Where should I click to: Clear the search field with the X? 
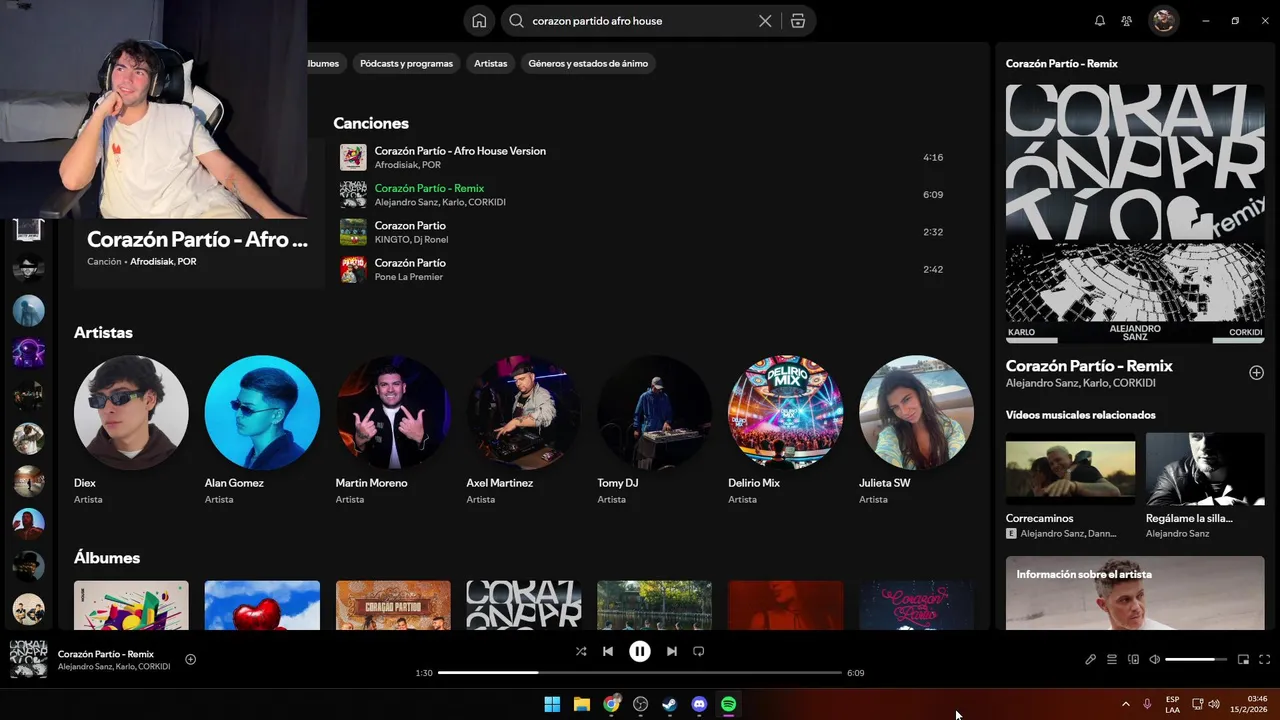tap(765, 21)
